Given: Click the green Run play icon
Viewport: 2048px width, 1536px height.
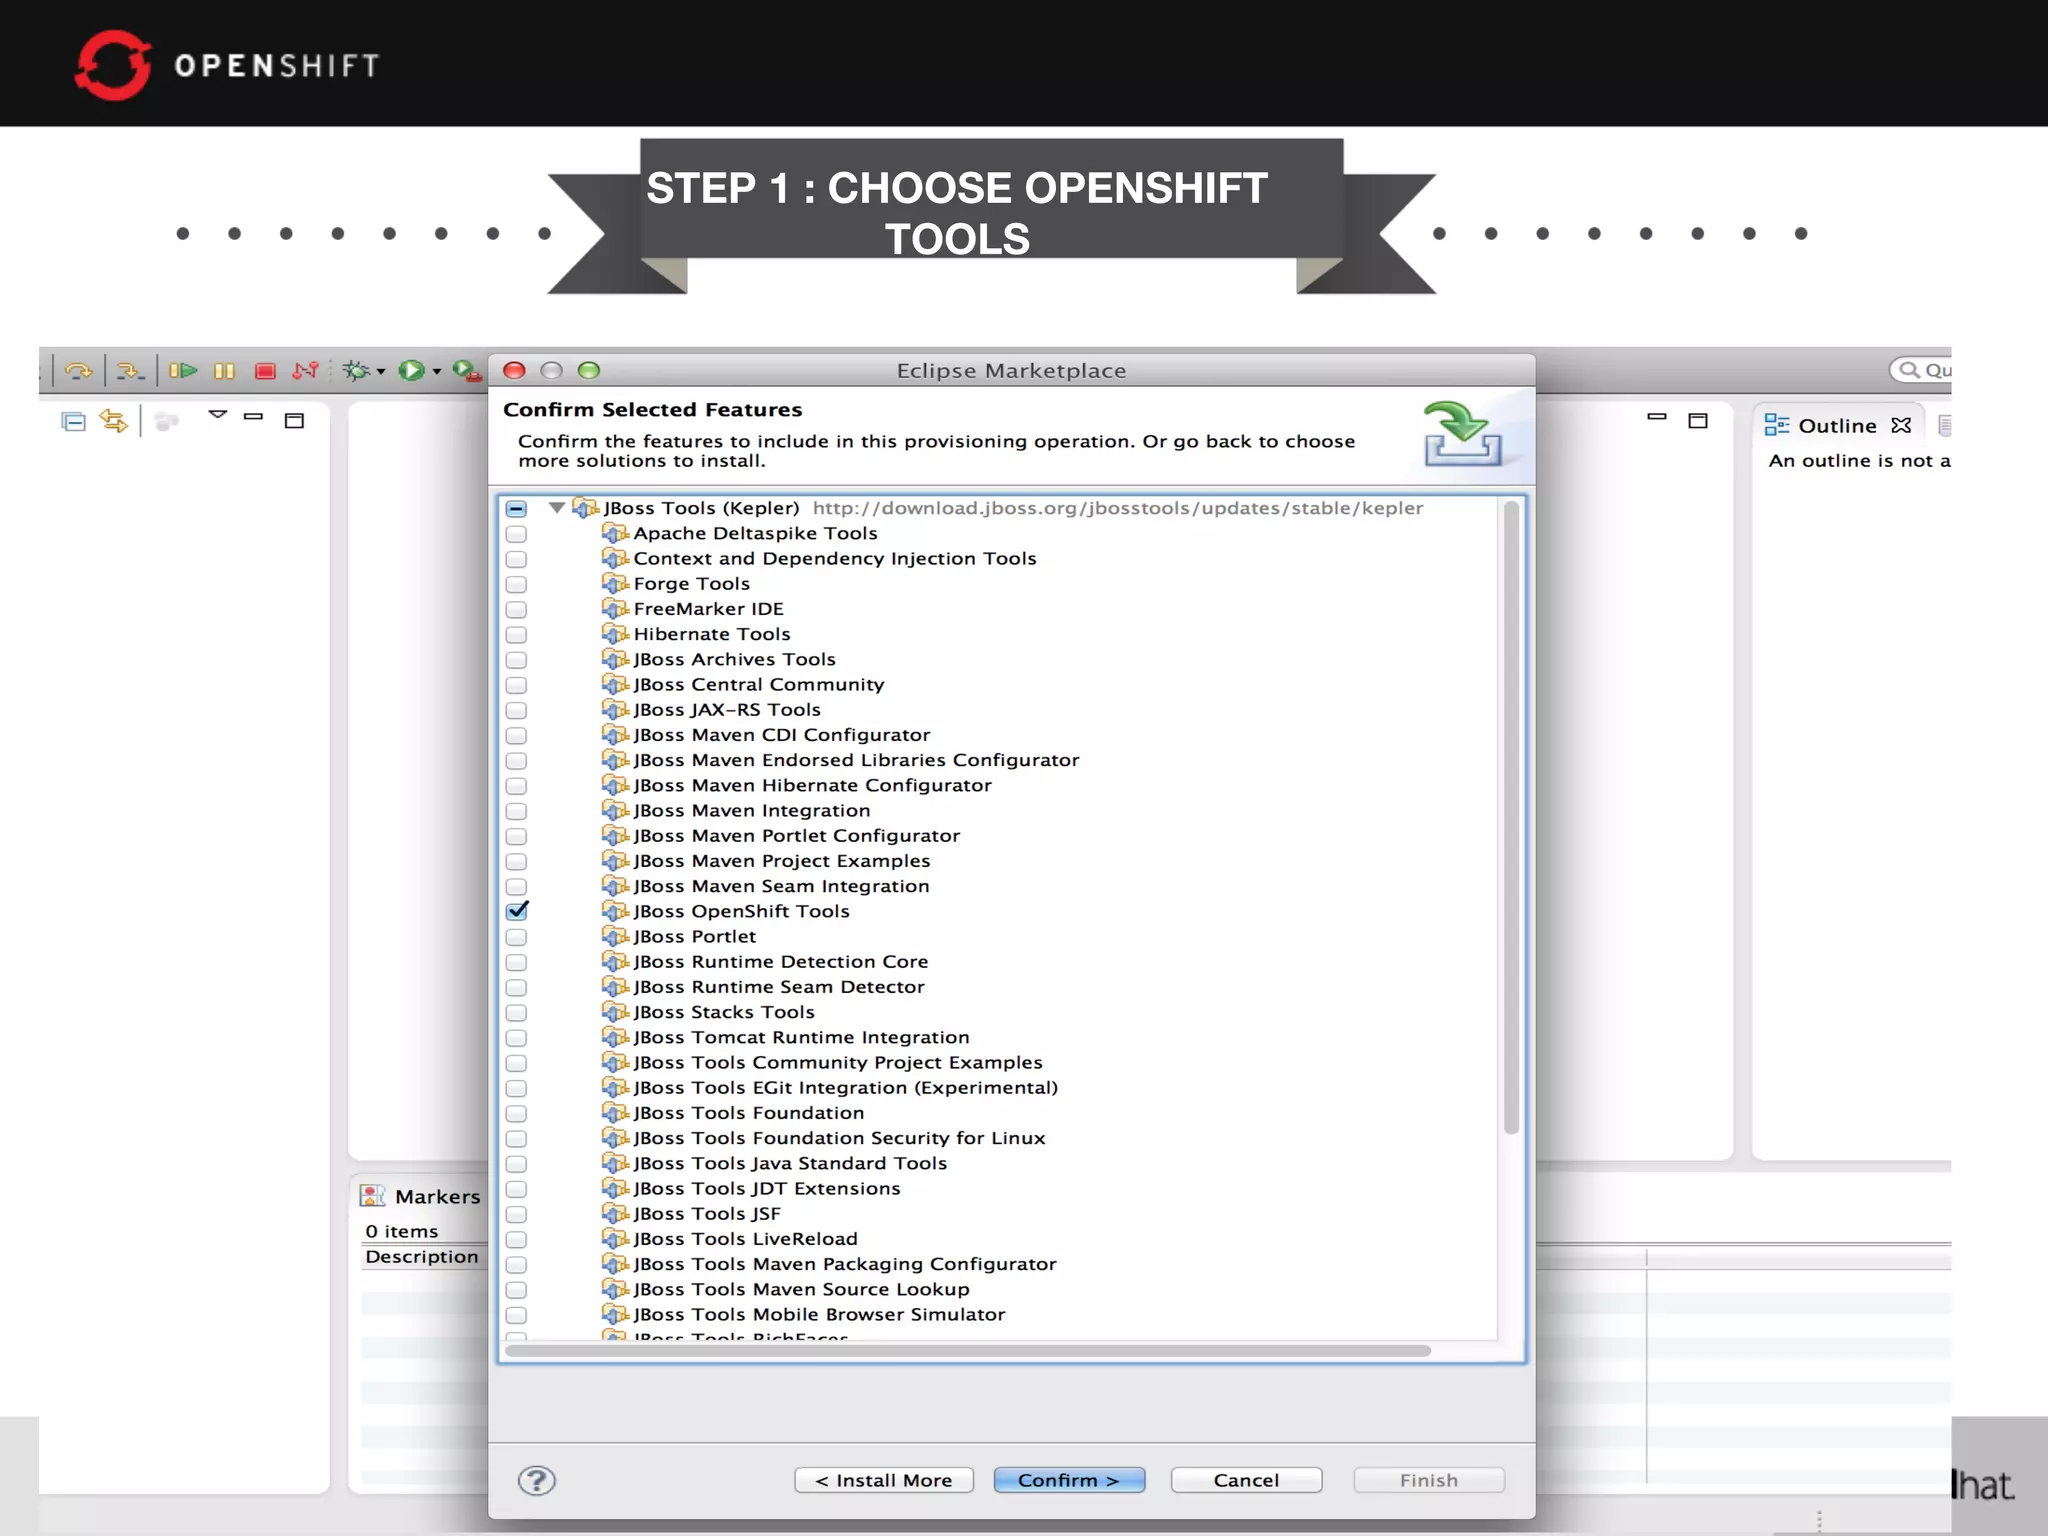Looking at the screenshot, I should pyautogui.click(x=411, y=371).
